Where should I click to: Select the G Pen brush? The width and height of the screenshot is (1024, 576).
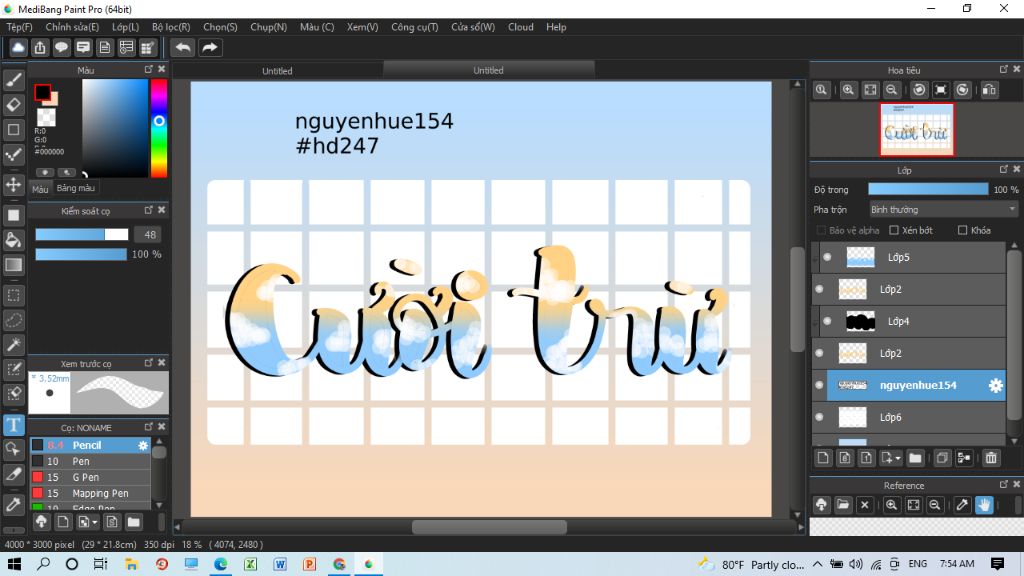pos(90,477)
